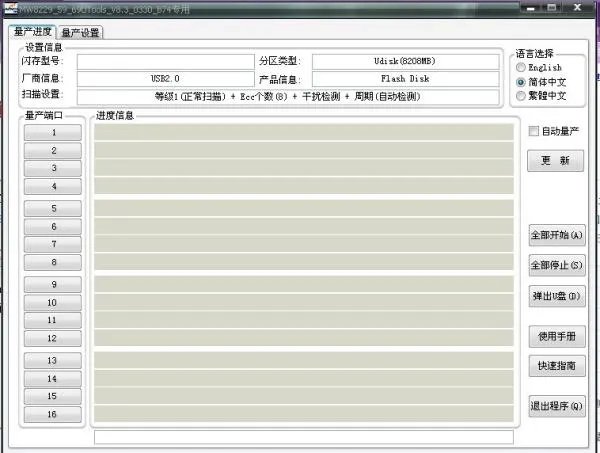The image size is (600, 453).
Task: Click production port button 9
Action: click(53, 284)
